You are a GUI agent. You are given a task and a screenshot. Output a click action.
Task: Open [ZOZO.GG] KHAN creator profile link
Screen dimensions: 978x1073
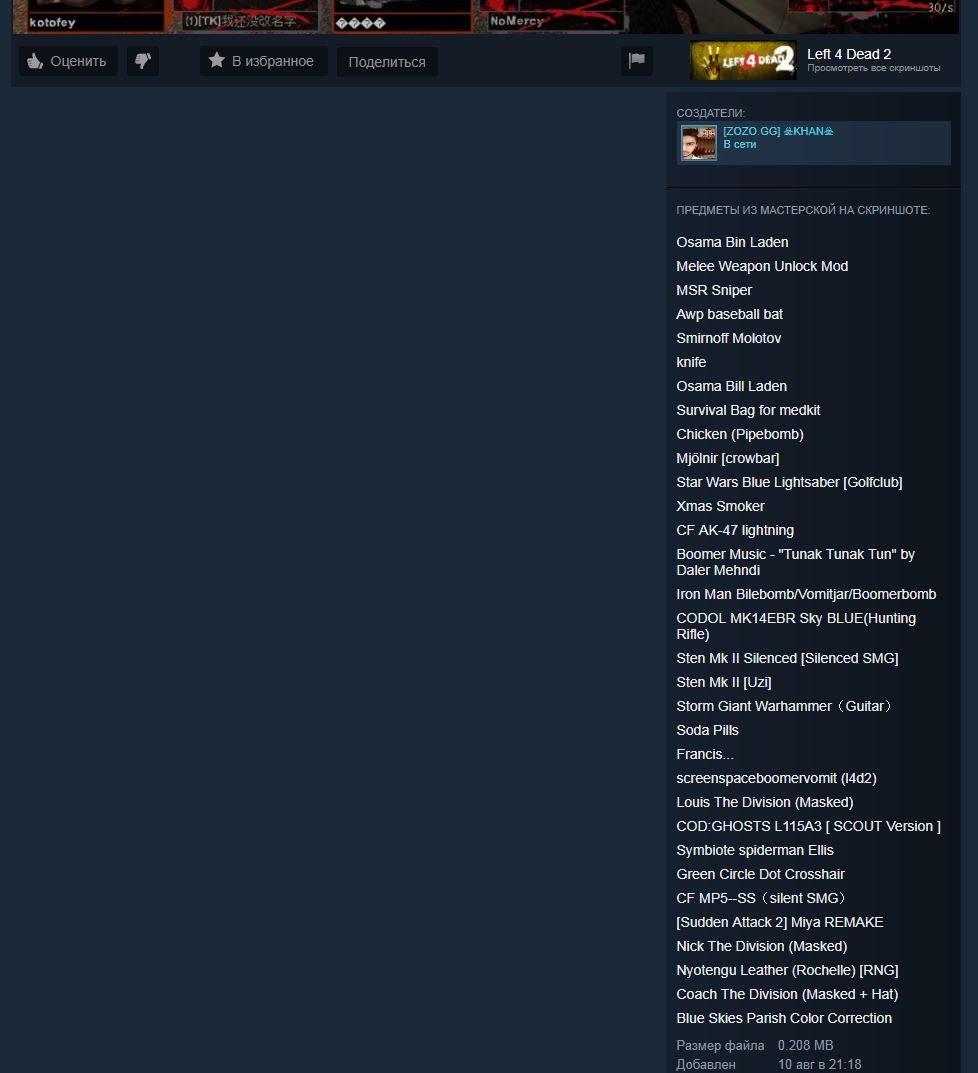click(778, 131)
